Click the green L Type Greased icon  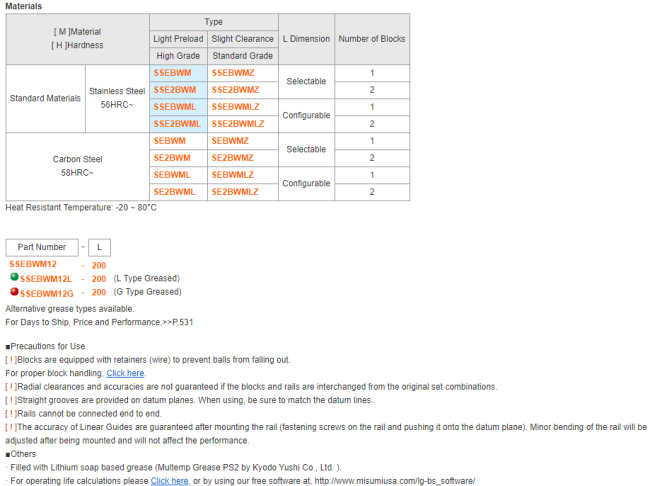(x=14, y=277)
